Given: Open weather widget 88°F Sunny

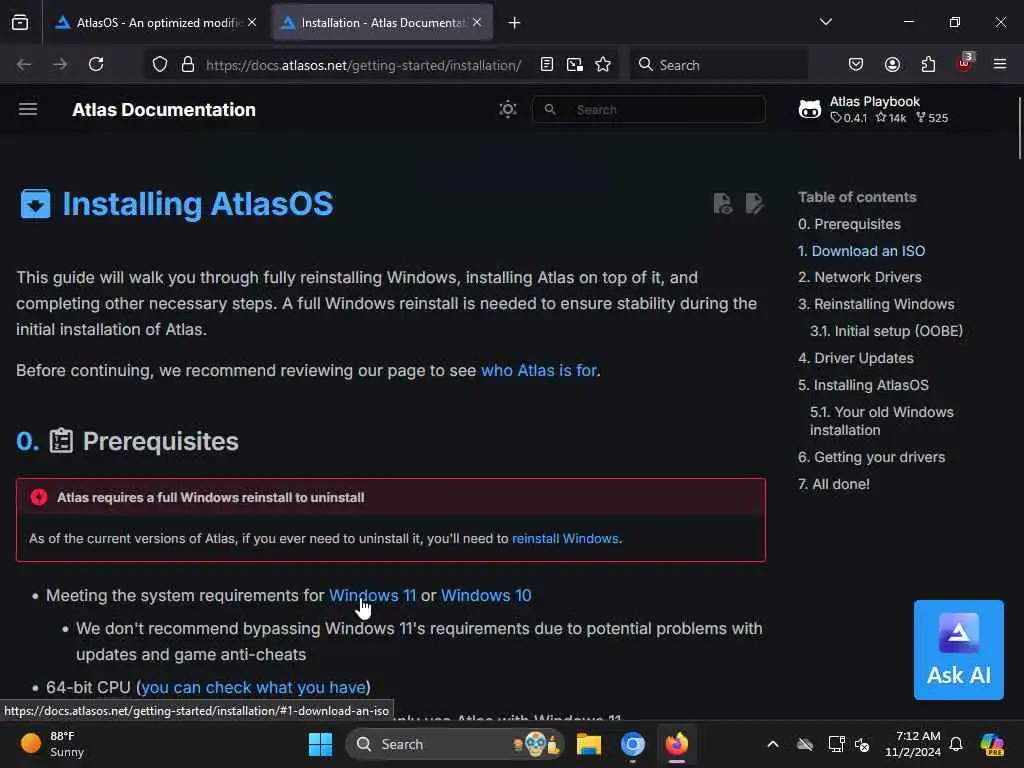Looking at the screenshot, I should 52,744.
